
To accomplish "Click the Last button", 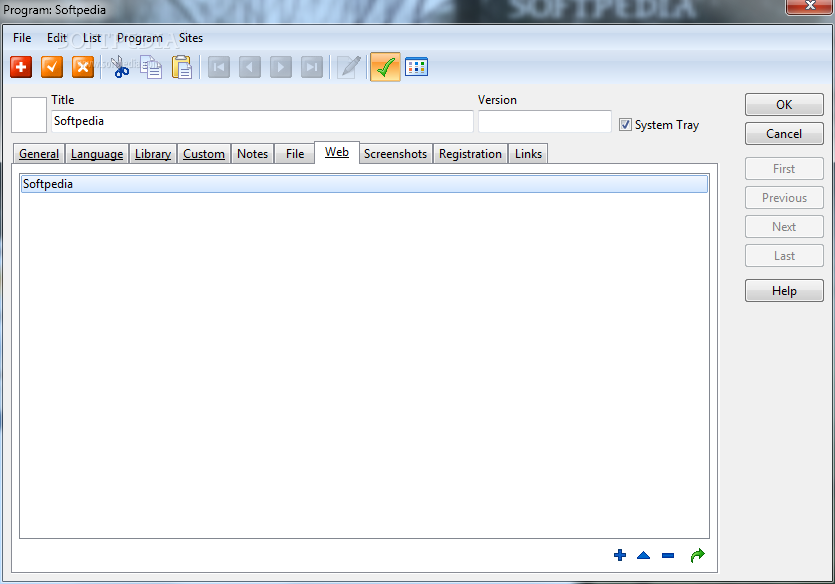I will (x=784, y=256).
